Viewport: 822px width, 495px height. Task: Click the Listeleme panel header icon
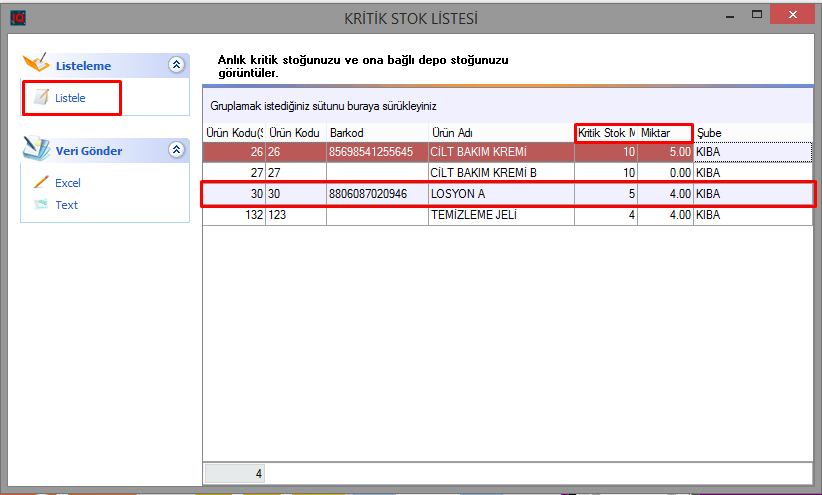pos(35,64)
